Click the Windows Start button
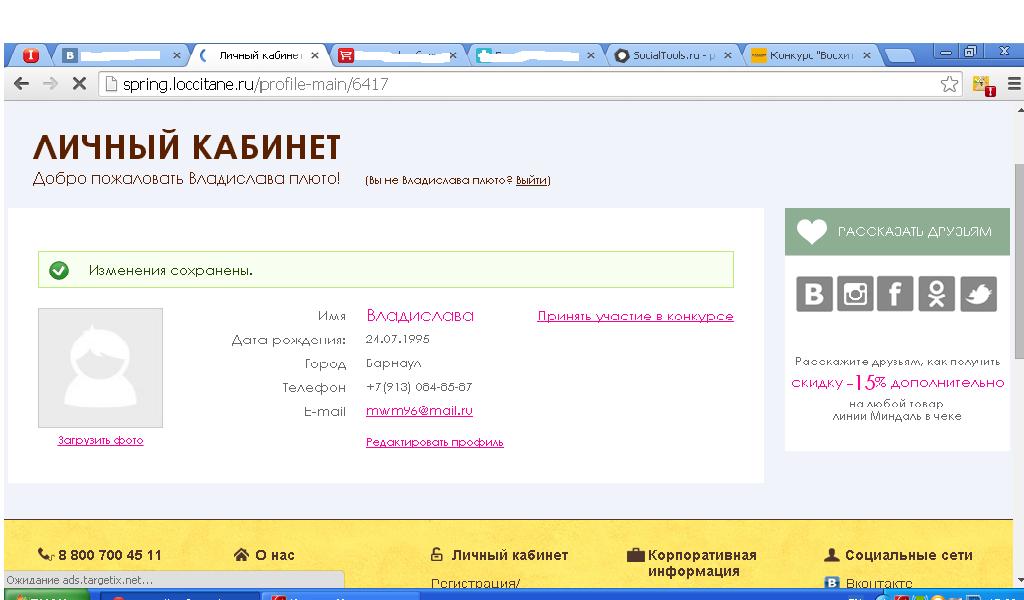The height and width of the screenshot is (600, 1024). coord(46,595)
